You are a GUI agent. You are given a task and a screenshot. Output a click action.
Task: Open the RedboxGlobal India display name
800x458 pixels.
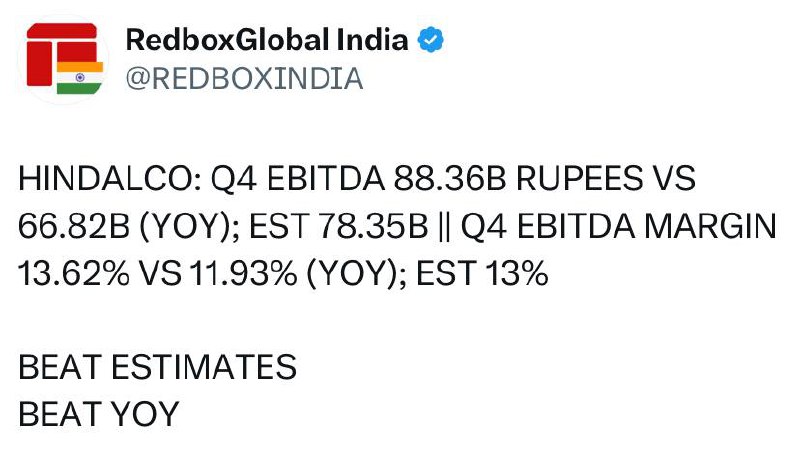click(x=267, y=40)
